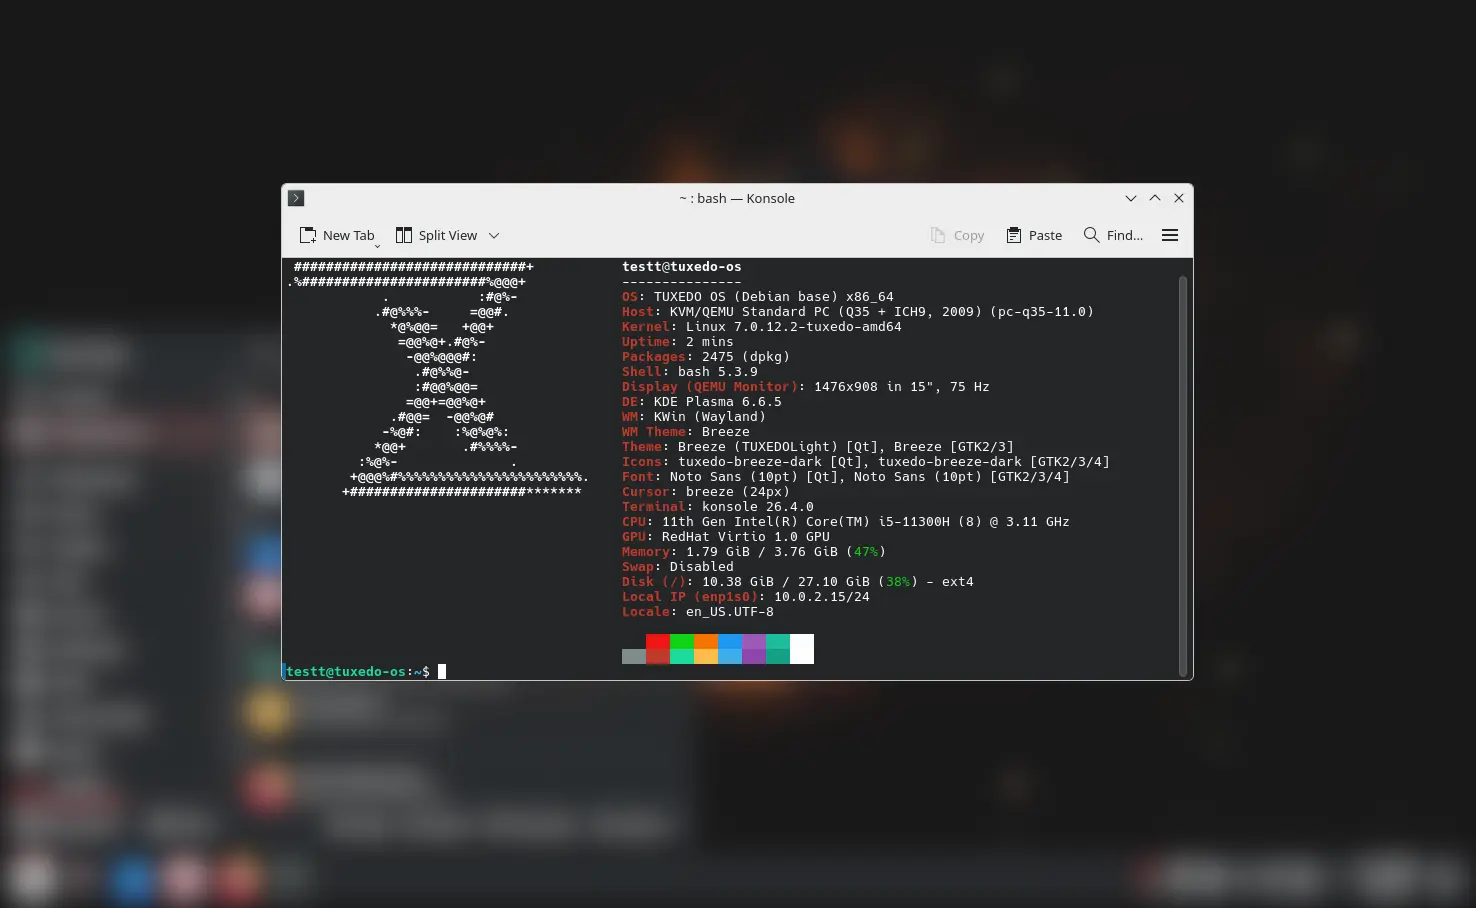Viewport: 1476px width, 908px height.
Task: Click the Theme 'Breeze (TUXEDOLight)' line
Action: [x=818, y=447]
